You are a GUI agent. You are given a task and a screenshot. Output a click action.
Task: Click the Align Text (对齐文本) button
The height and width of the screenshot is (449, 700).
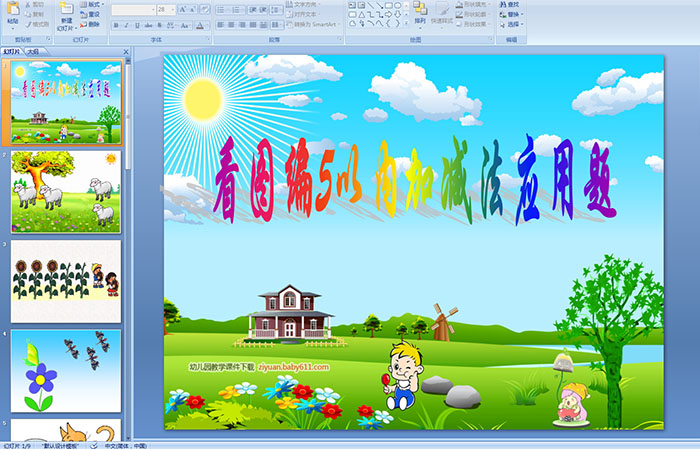tap(303, 14)
